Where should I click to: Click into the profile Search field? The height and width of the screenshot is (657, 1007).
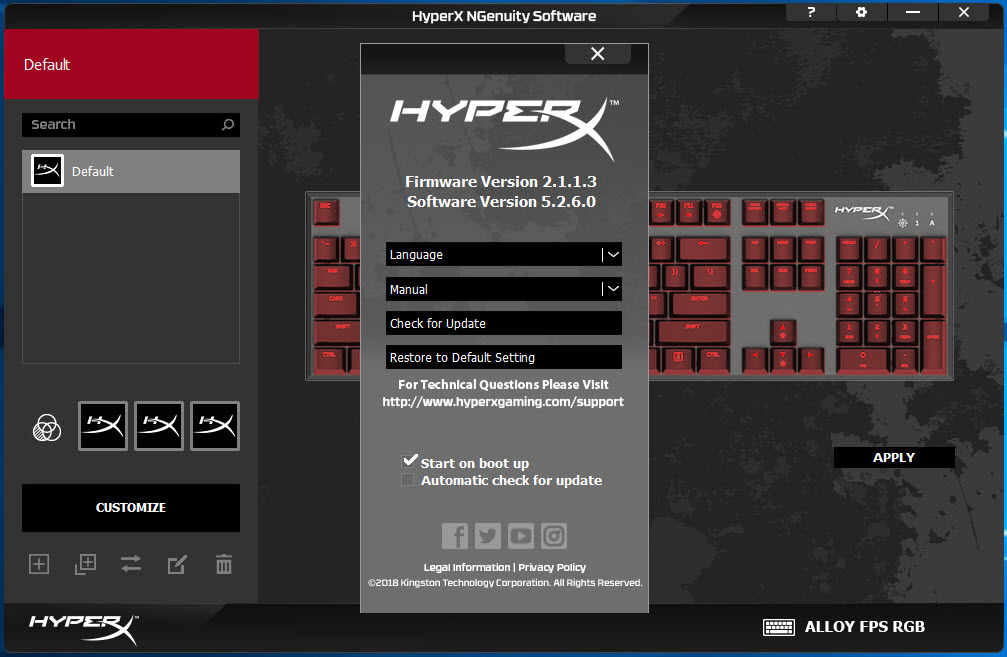(x=131, y=125)
